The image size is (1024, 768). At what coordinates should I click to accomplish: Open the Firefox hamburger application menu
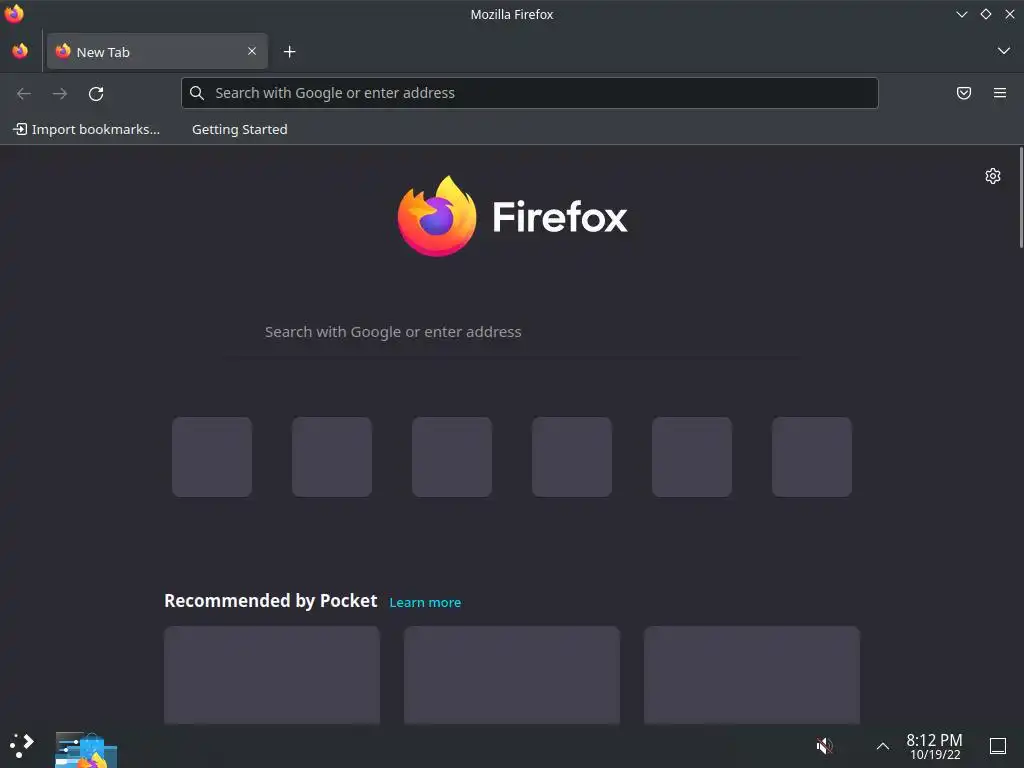[1000, 93]
